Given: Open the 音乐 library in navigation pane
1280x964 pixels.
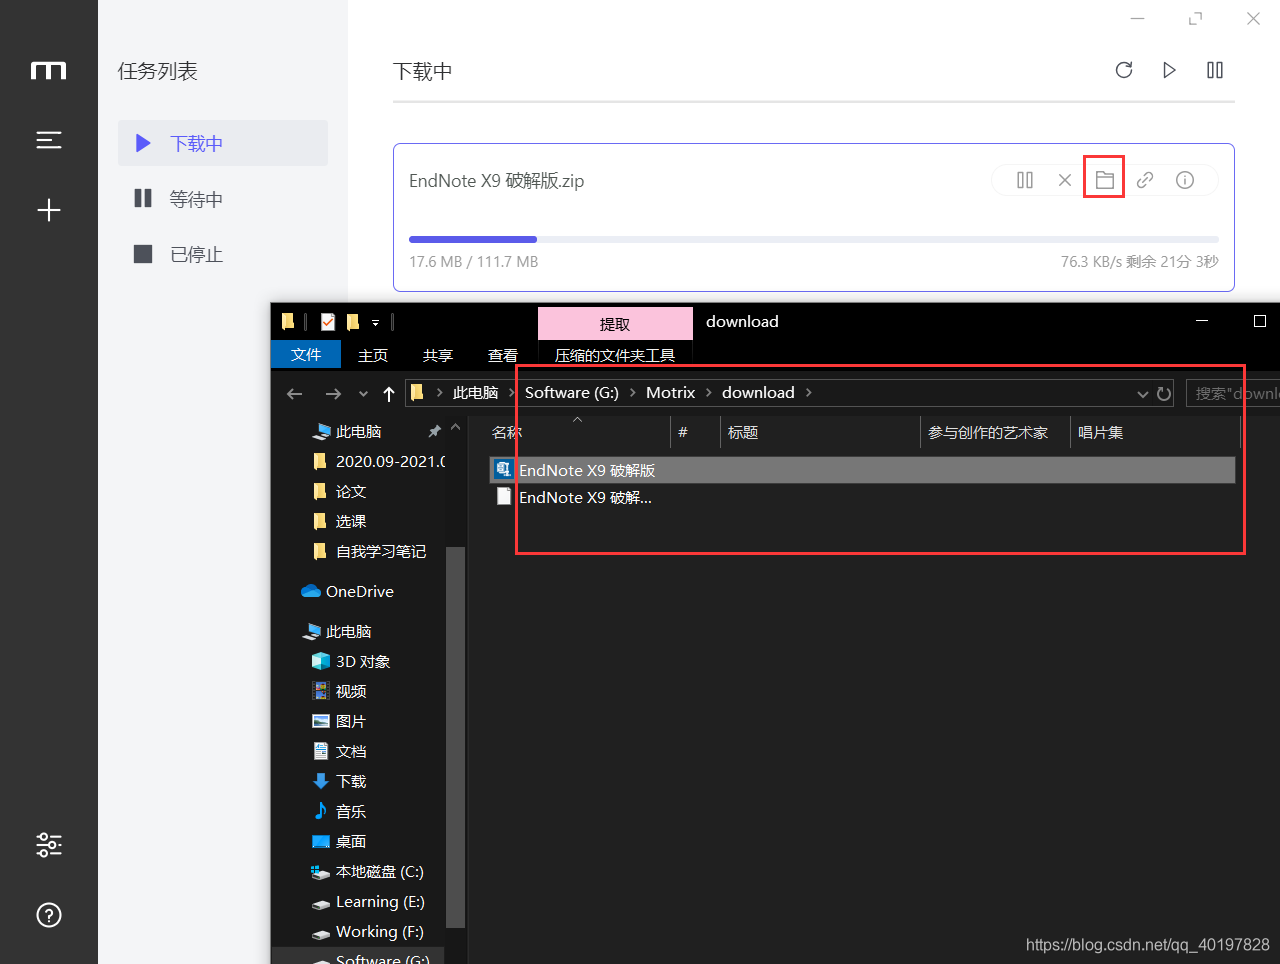Looking at the screenshot, I should (x=339, y=811).
